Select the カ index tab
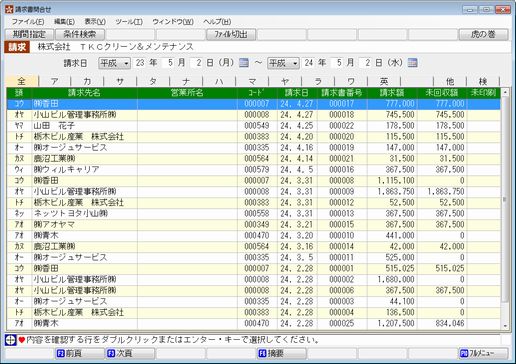 coord(87,81)
